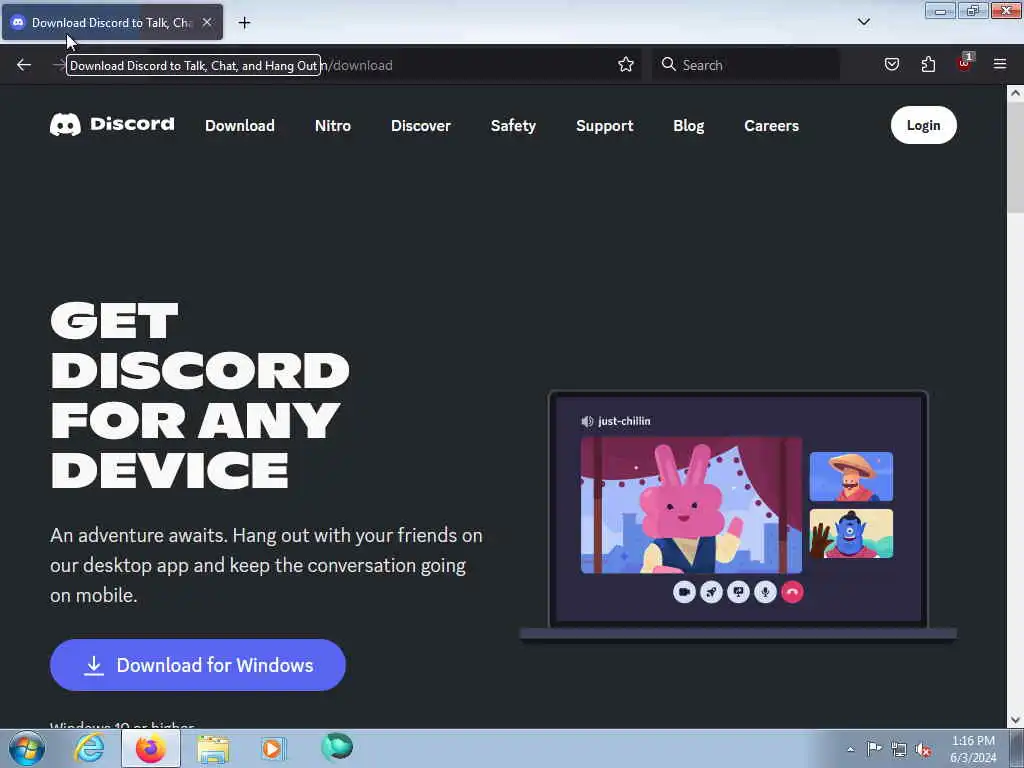1024x768 pixels.
Task: Open Windows Media Player from the taskbar
Action: pyautogui.click(x=273, y=748)
